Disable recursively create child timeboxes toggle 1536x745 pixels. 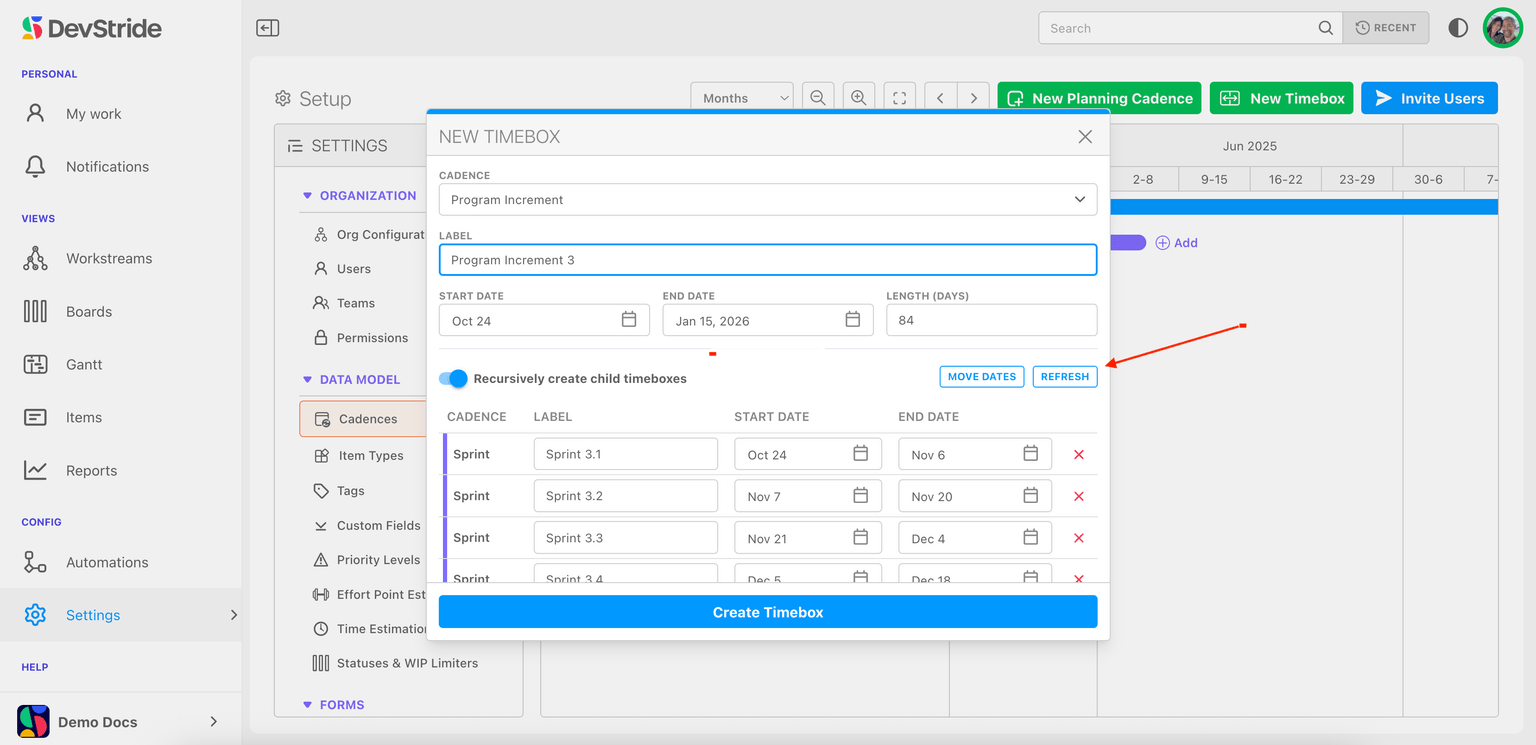(454, 378)
